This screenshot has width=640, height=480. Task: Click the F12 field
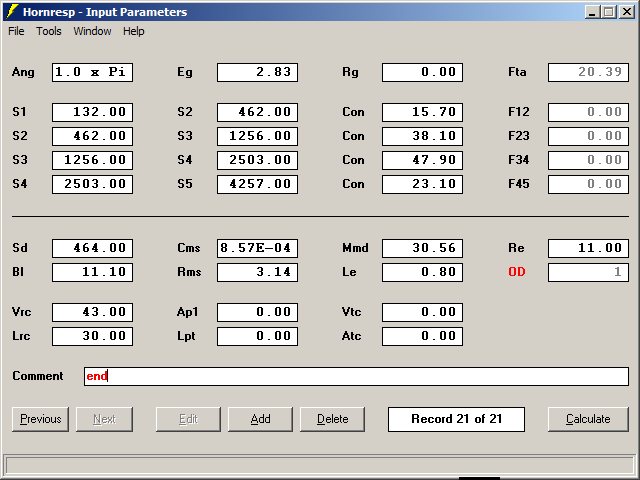pyautogui.click(x=588, y=112)
